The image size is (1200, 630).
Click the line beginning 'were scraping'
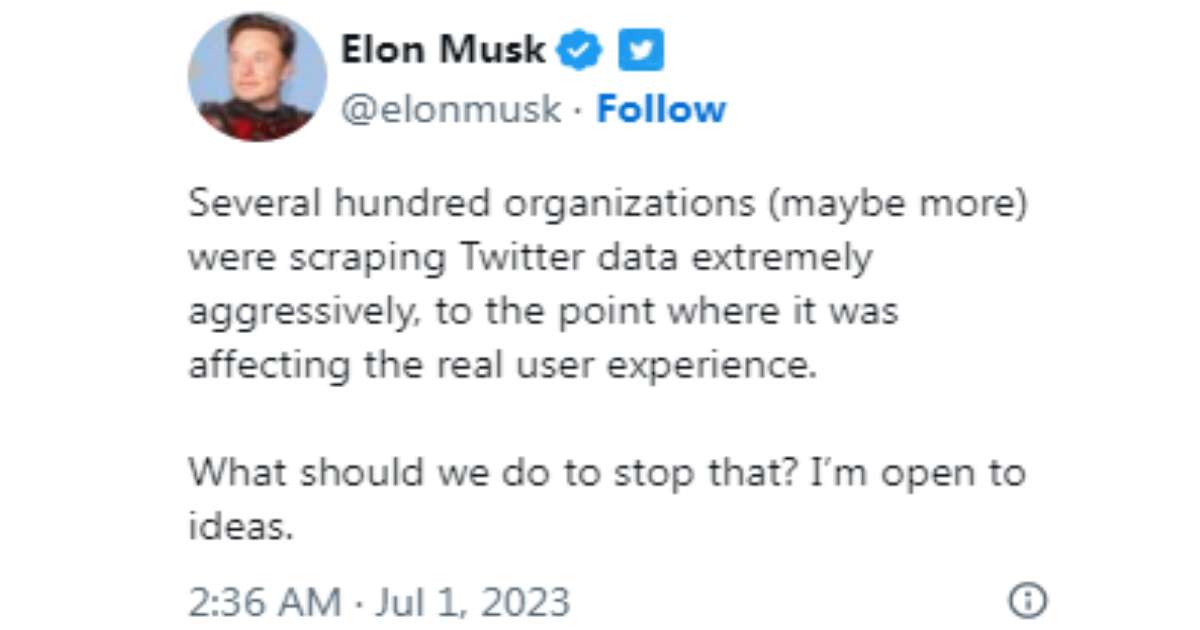(530, 259)
